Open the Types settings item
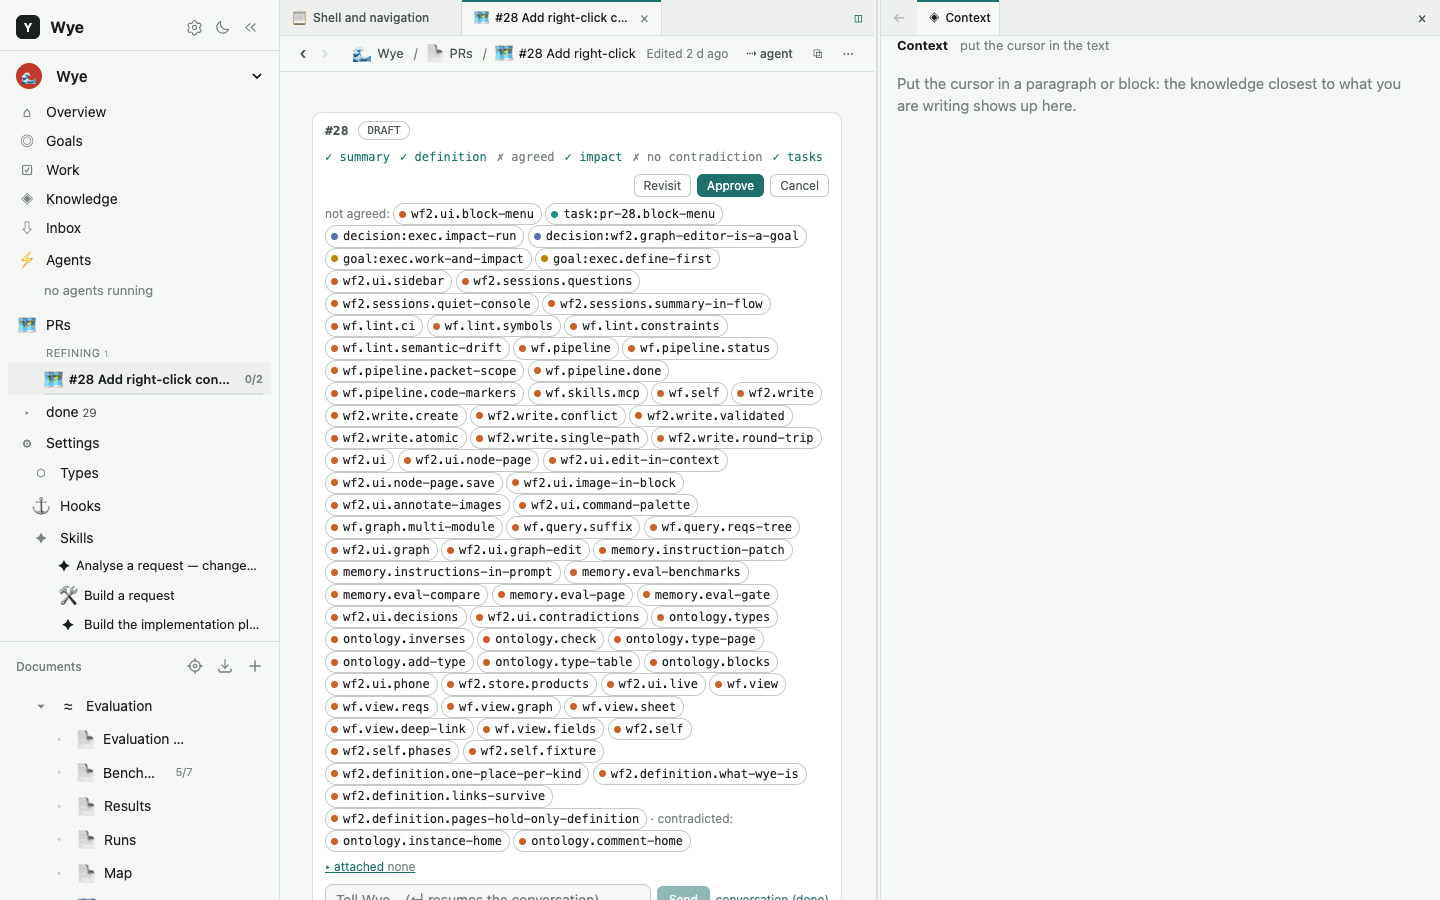The height and width of the screenshot is (900, 1440). click(79, 473)
